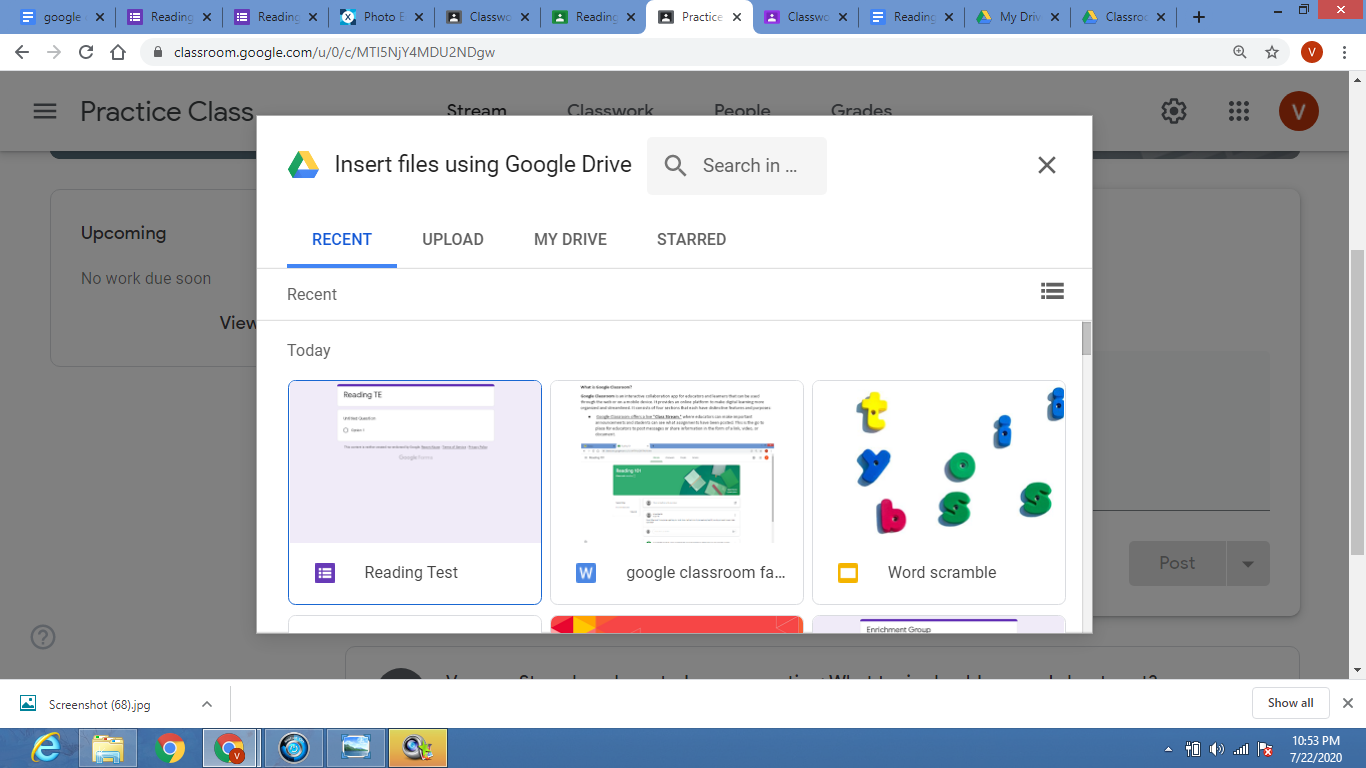Click the Search in Drive field

(x=737, y=166)
